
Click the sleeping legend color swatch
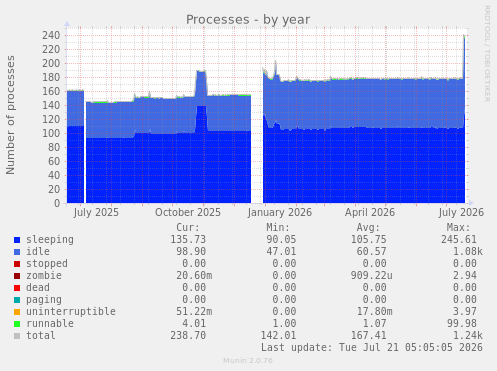[x=17, y=240]
